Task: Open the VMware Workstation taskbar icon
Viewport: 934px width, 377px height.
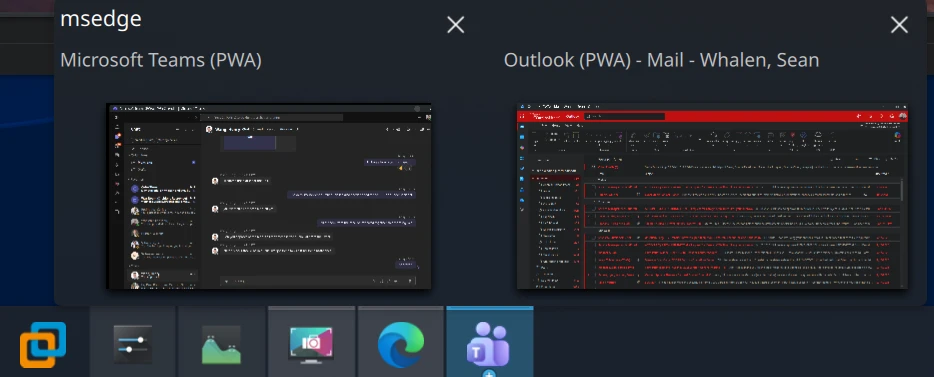Action: click(43, 345)
